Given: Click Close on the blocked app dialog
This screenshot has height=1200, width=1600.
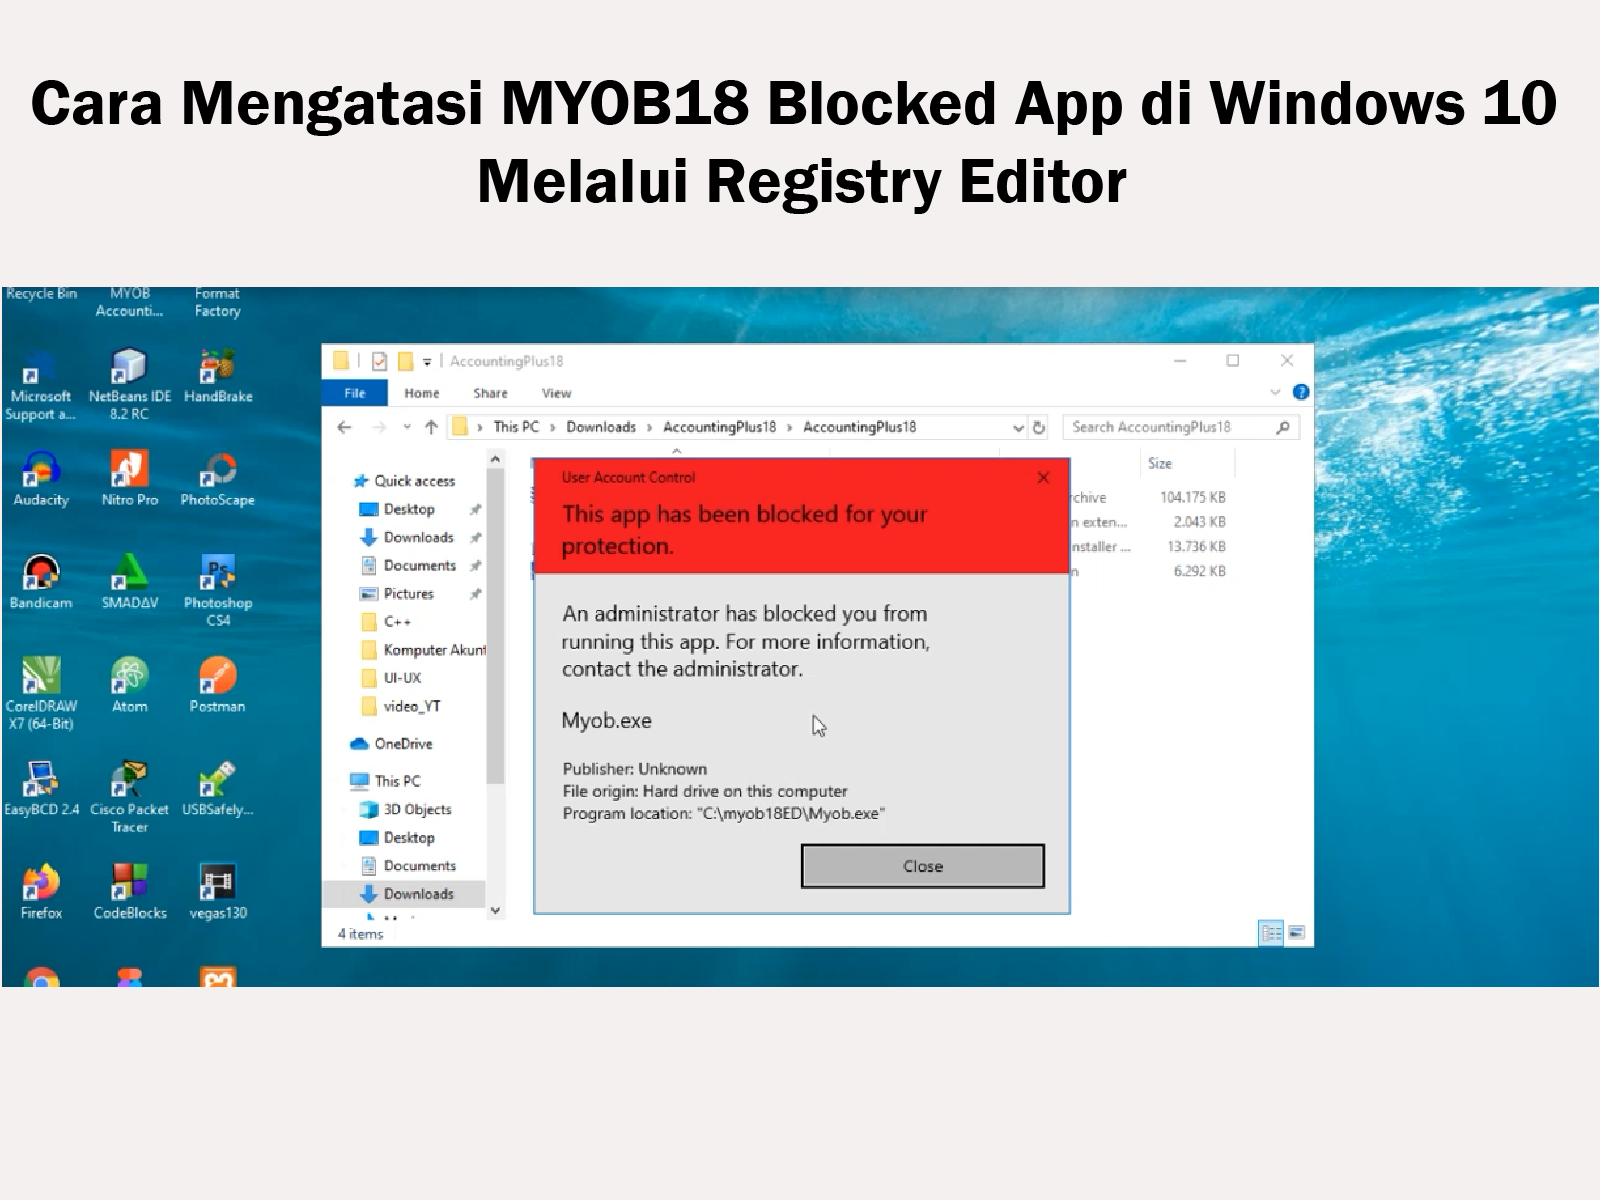Looking at the screenshot, I should coord(922,866).
